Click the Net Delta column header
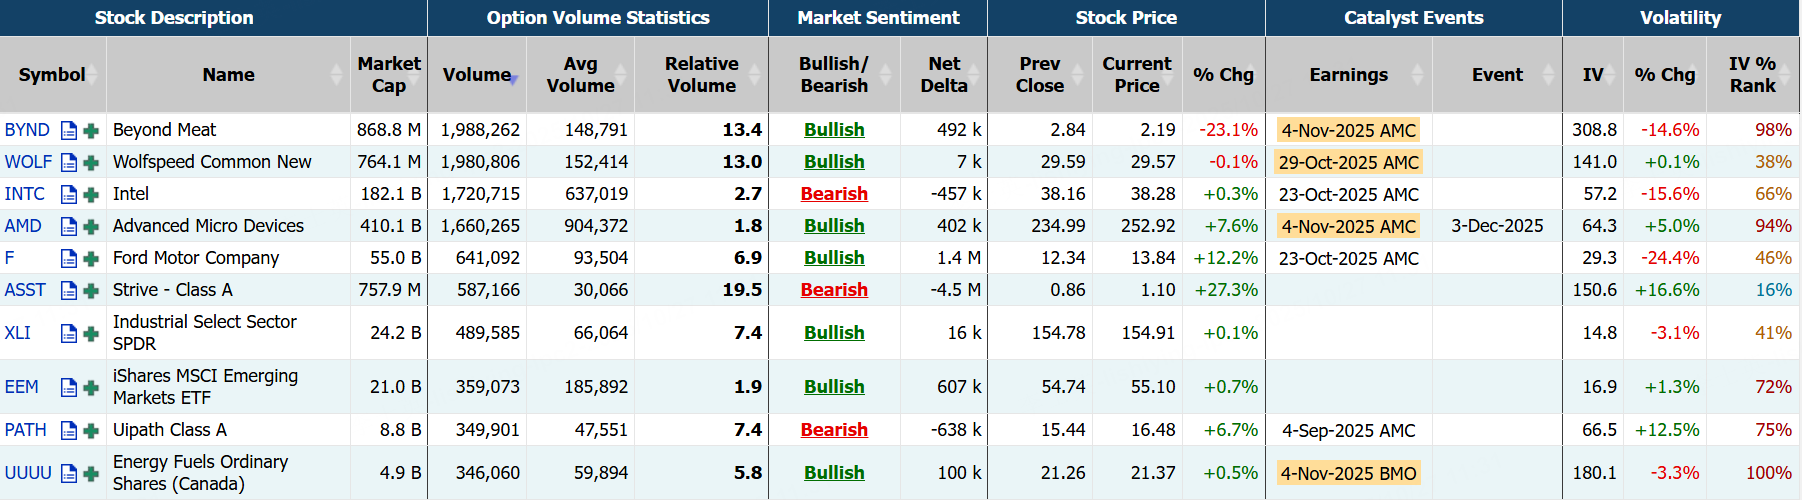This screenshot has width=1802, height=500. 943,75
